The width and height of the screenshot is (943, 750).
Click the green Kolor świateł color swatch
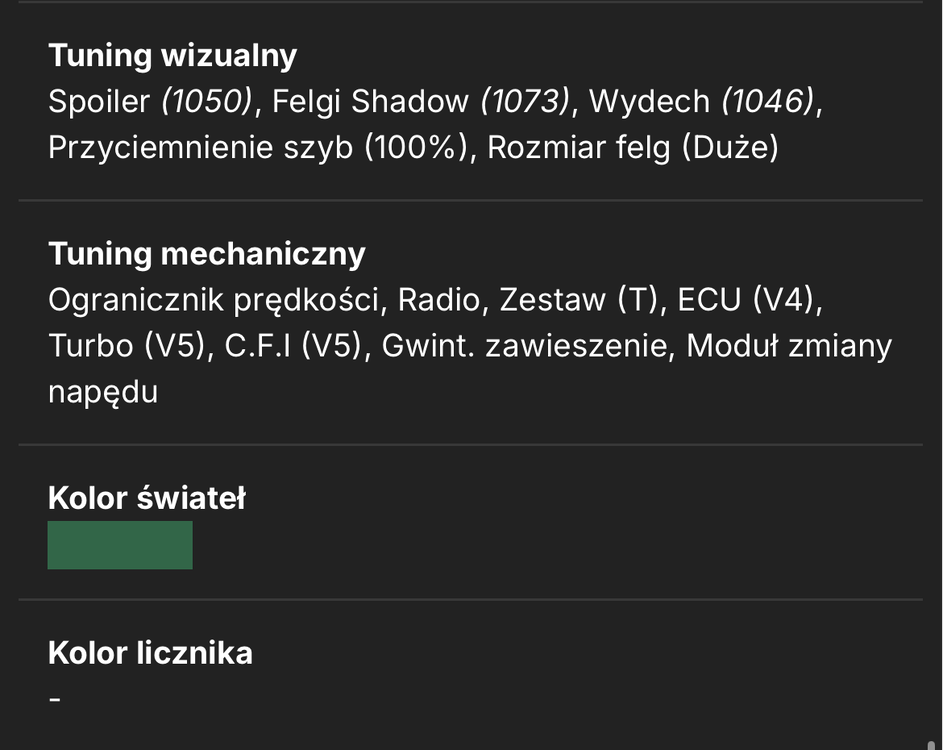(120, 545)
